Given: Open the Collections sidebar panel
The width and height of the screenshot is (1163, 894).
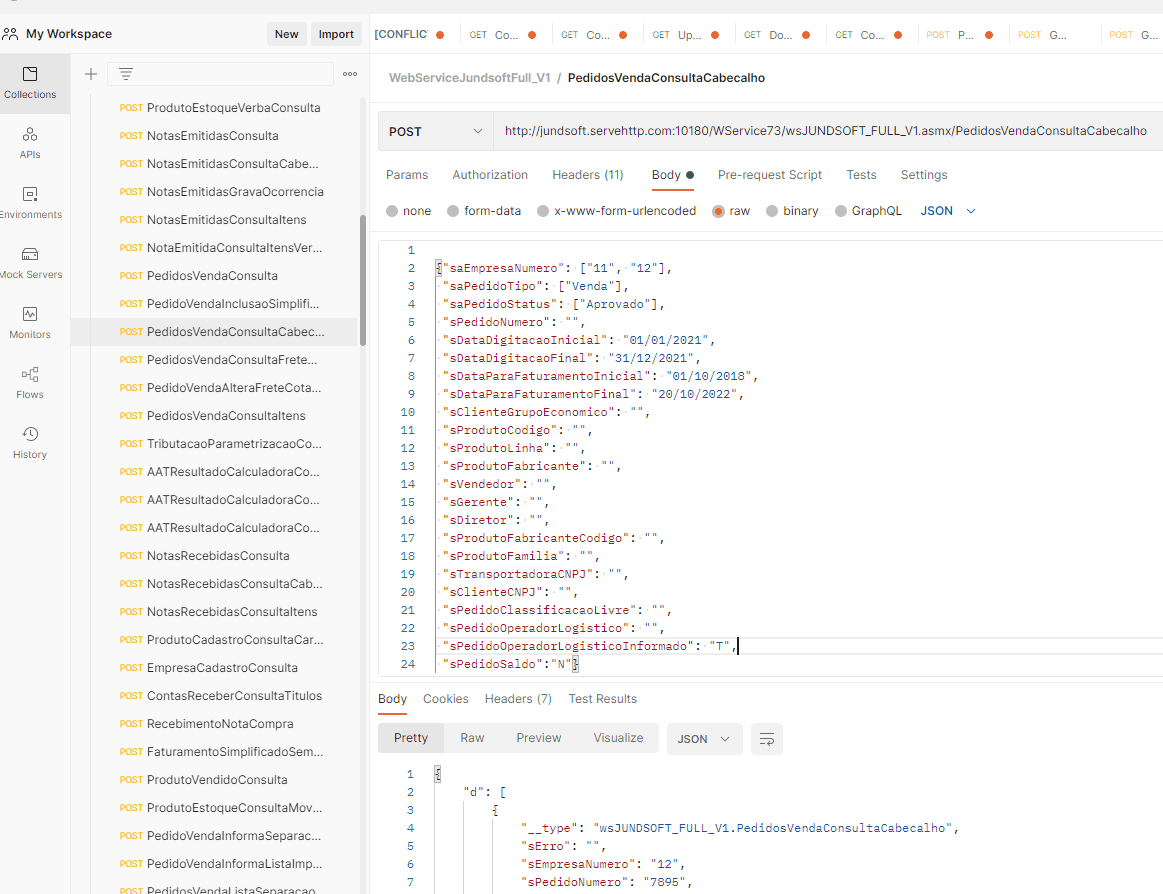Looking at the screenshot, I should point(30,83).
